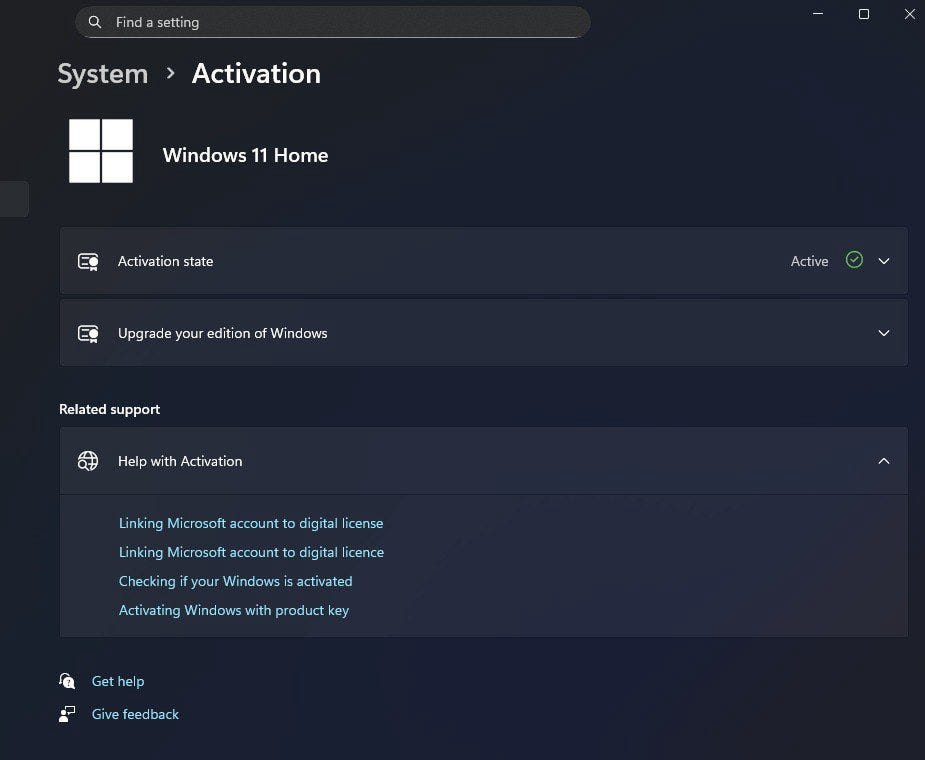Click the search magnifier icon
This screenshot has height=760, width=925.
pos(94,22)
